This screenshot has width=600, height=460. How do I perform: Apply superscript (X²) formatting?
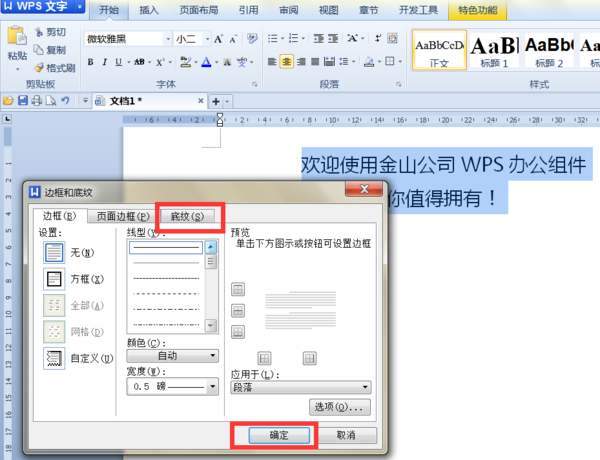click(160, 62)
